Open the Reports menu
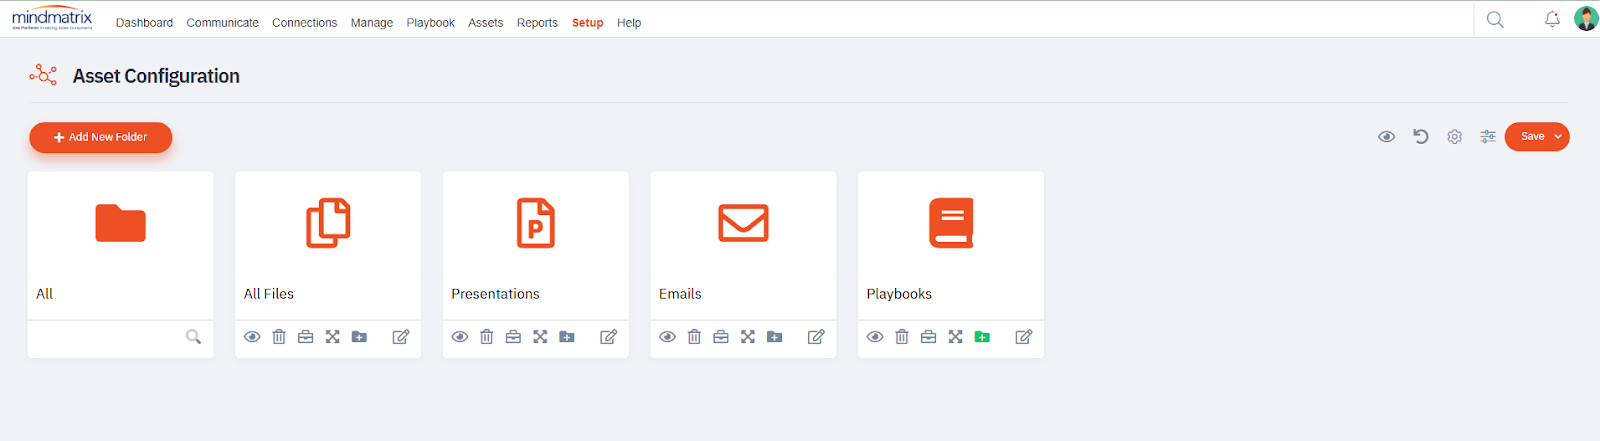This screenshot has height=441, width=1600. 537,23
